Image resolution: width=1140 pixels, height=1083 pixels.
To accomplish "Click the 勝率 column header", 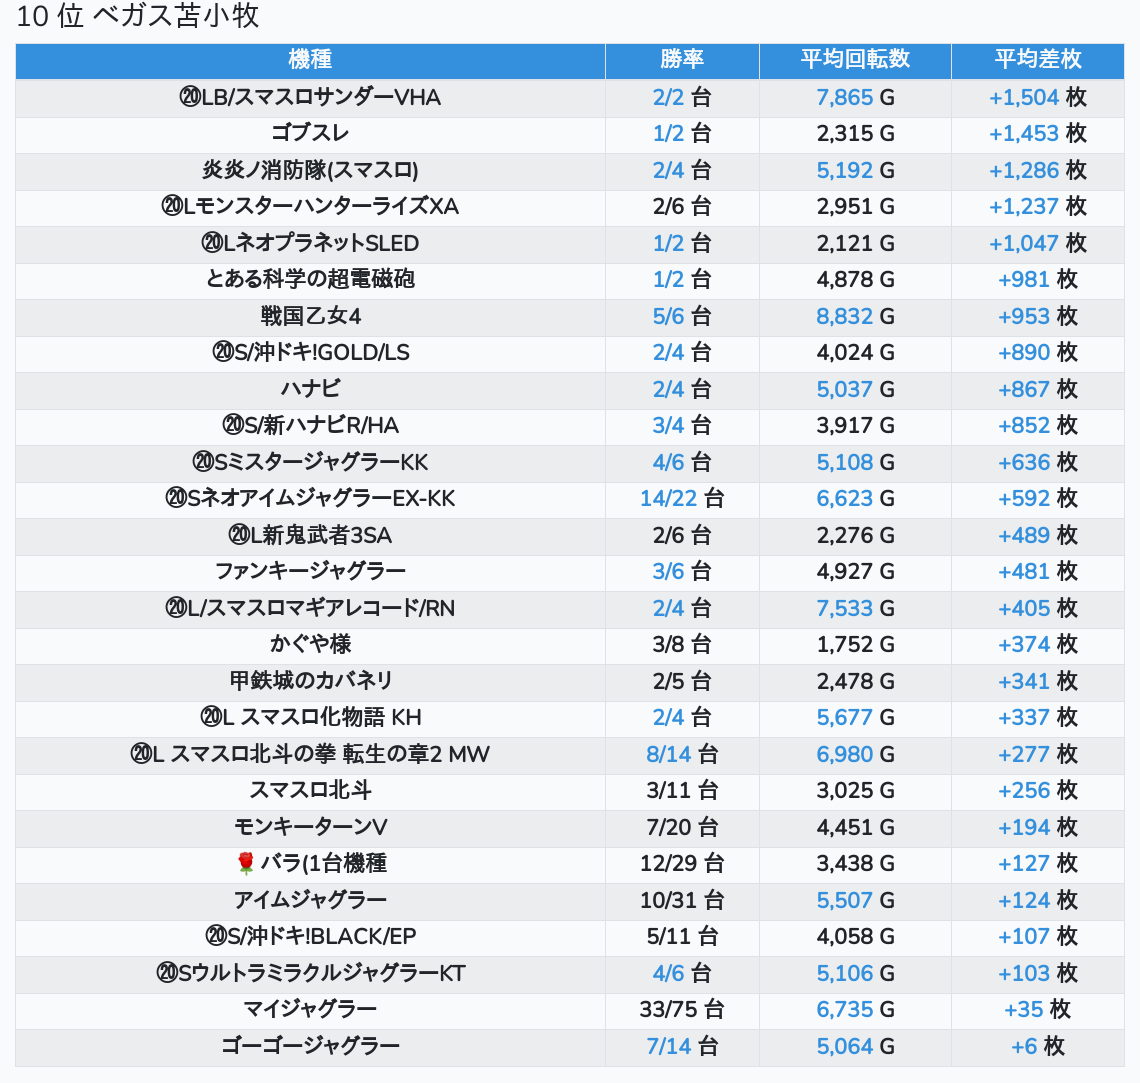I will pos(682,60).
